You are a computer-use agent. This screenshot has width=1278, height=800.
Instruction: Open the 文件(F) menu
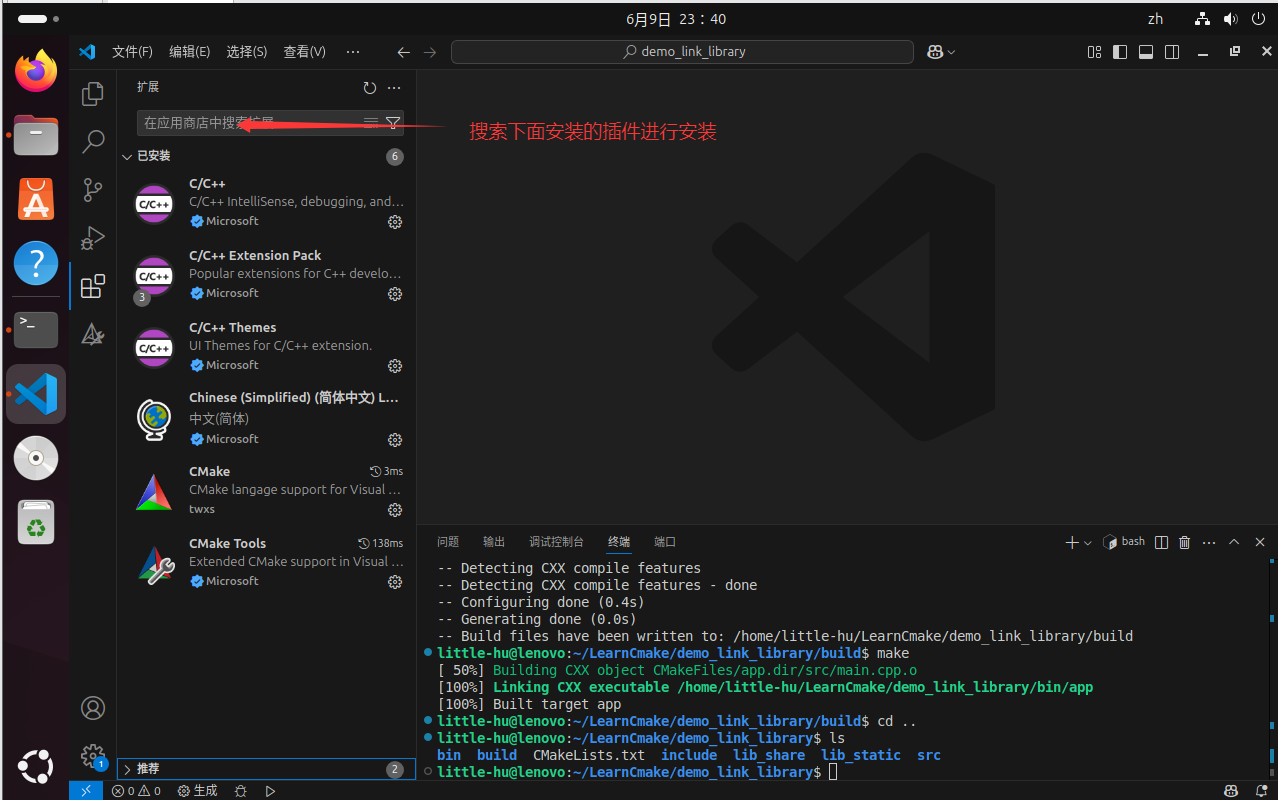coord(132,51)
